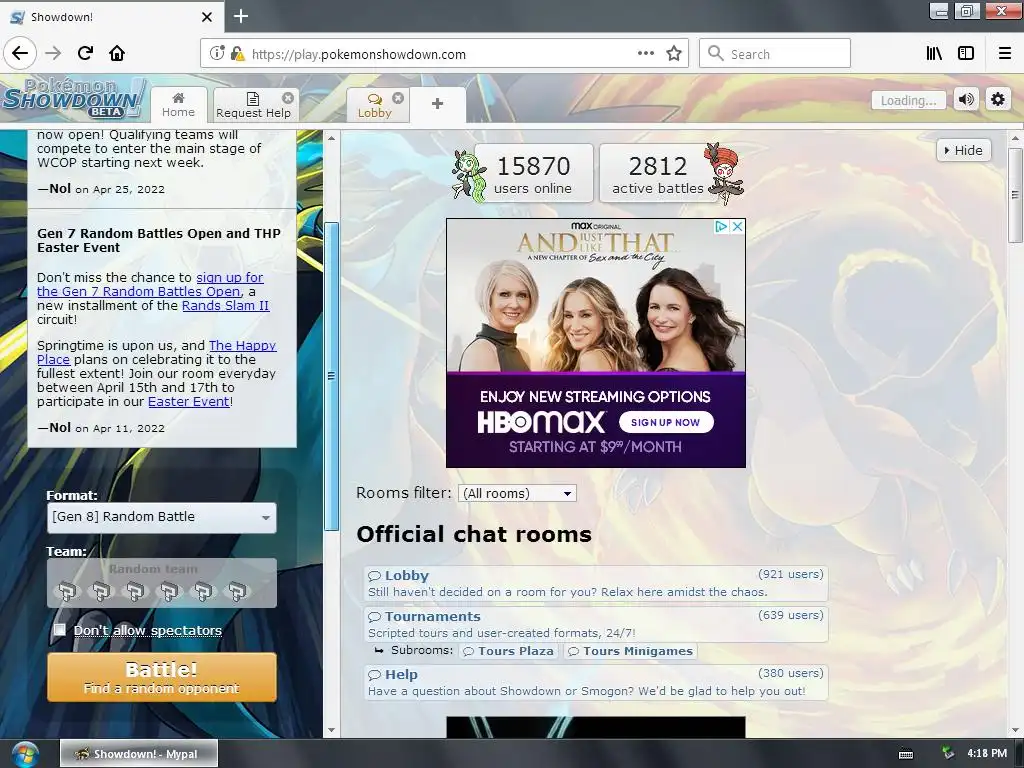Toggle the browser sidebar icon

tap(966, 54)
